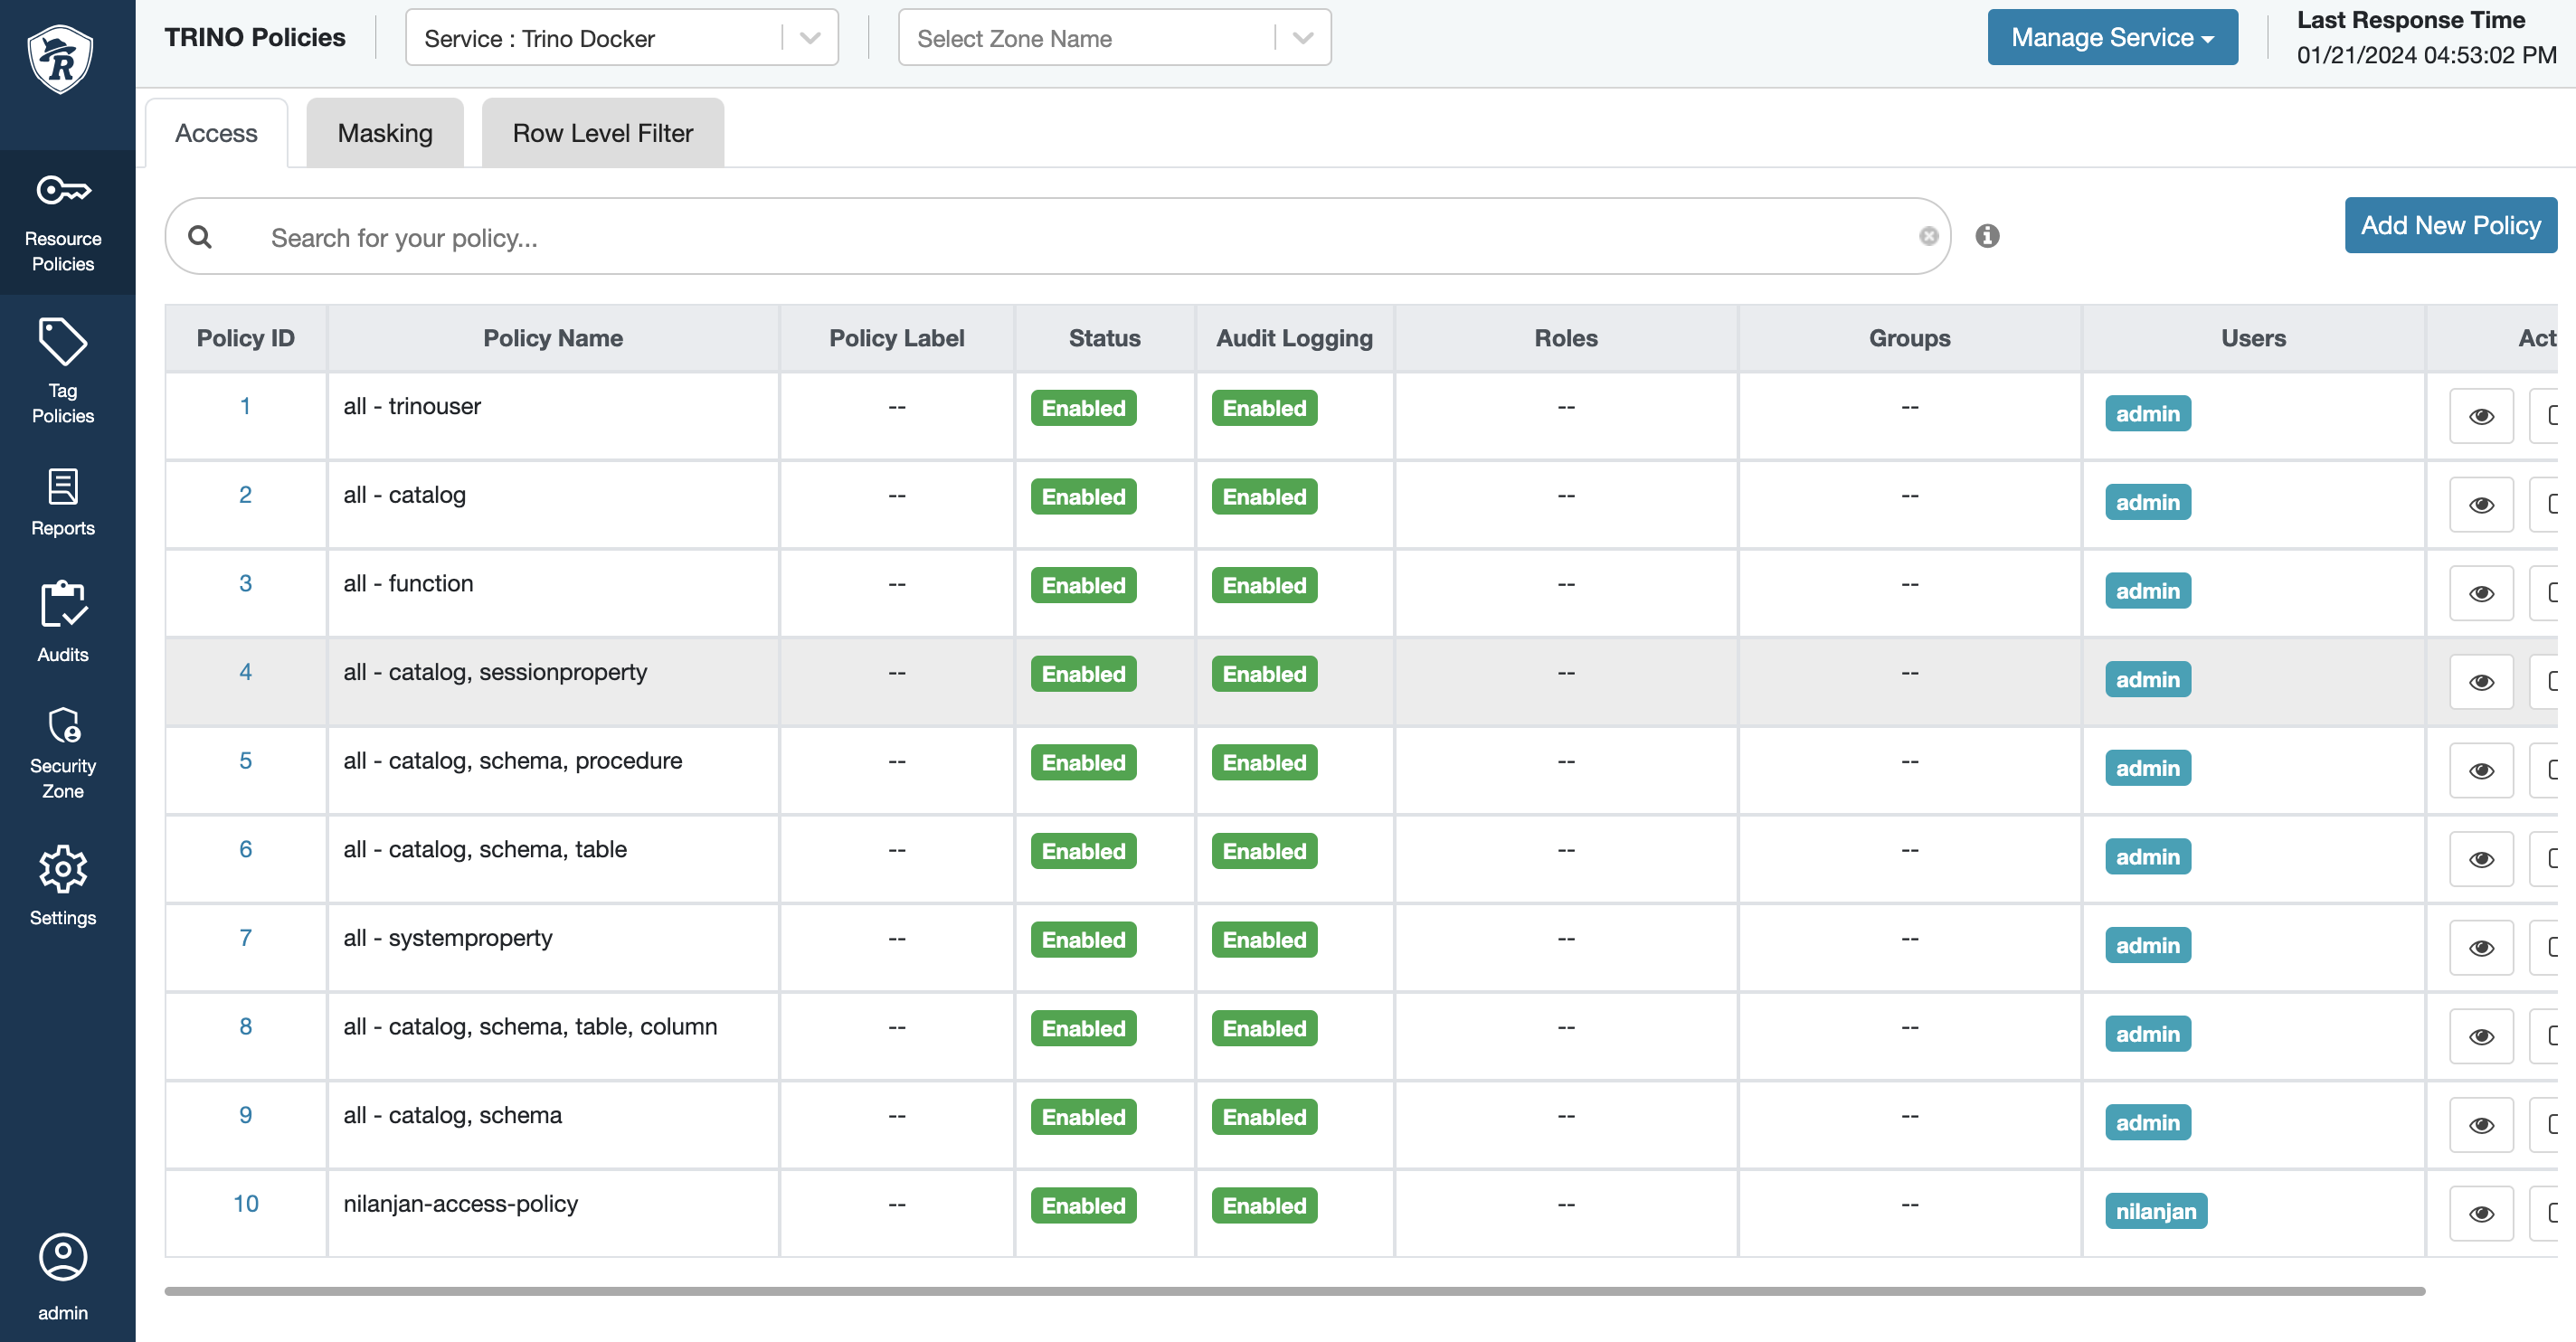View the 'all - trinouser' policy via its eye icon
Screen dimensions: 2576x1342
(x=2480, y=416)
